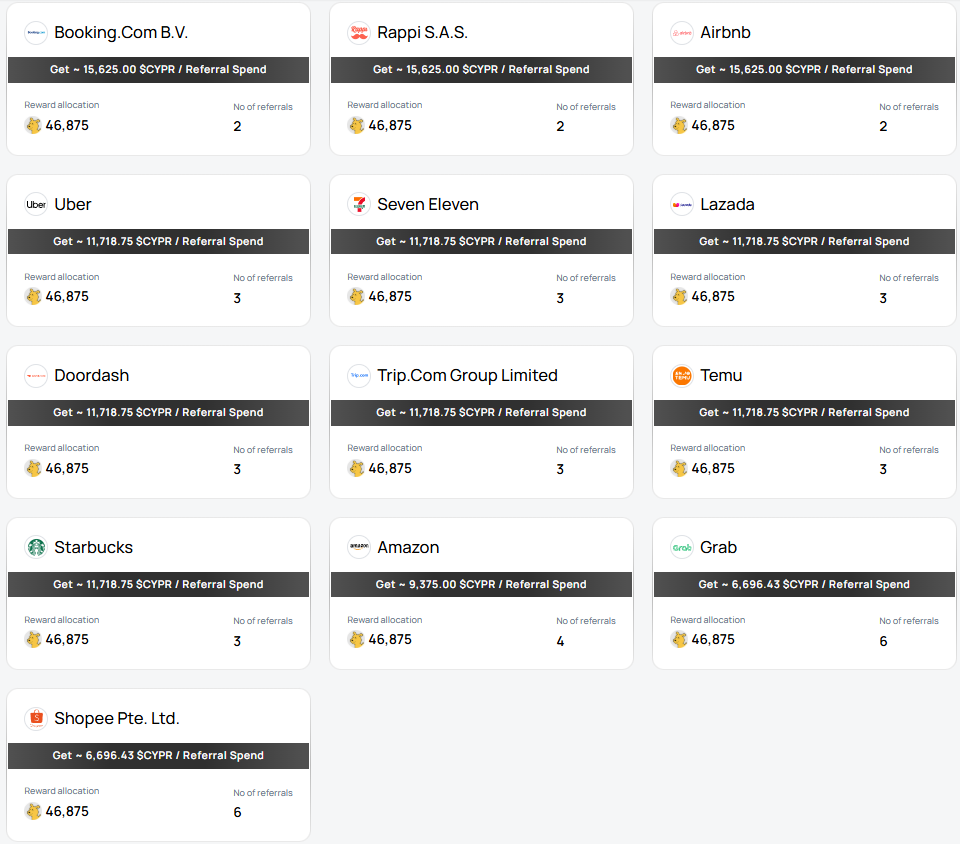Click the Rappi S.A.S. logo icon
Viewport: 960px width, 844px height.
click(x=359, y=33)
